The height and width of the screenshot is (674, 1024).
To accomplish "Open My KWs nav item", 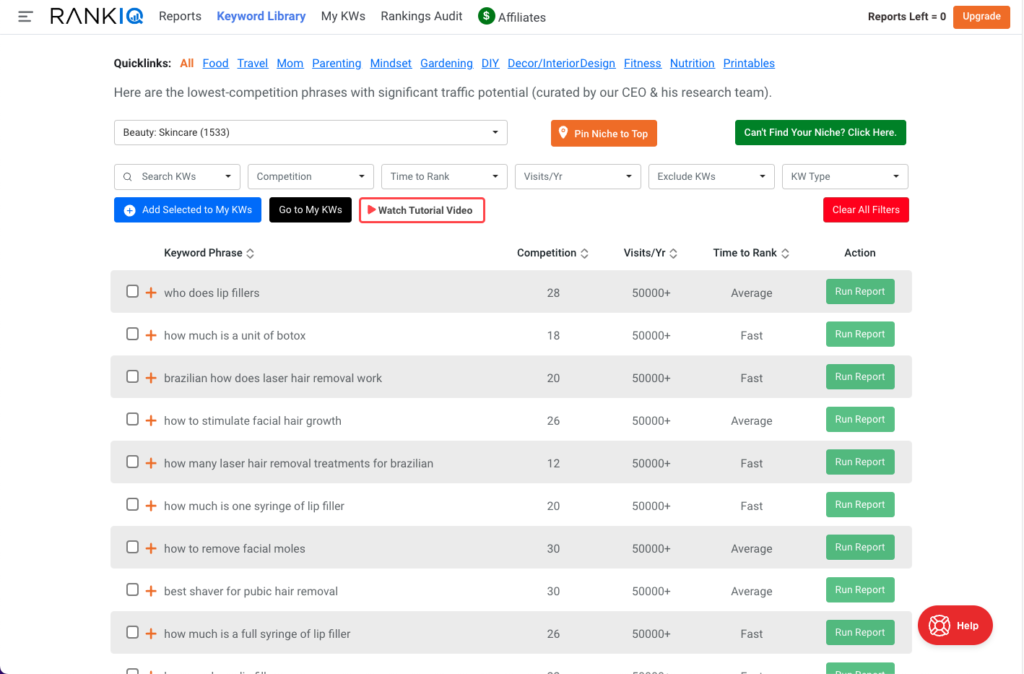I will [343, 16].
